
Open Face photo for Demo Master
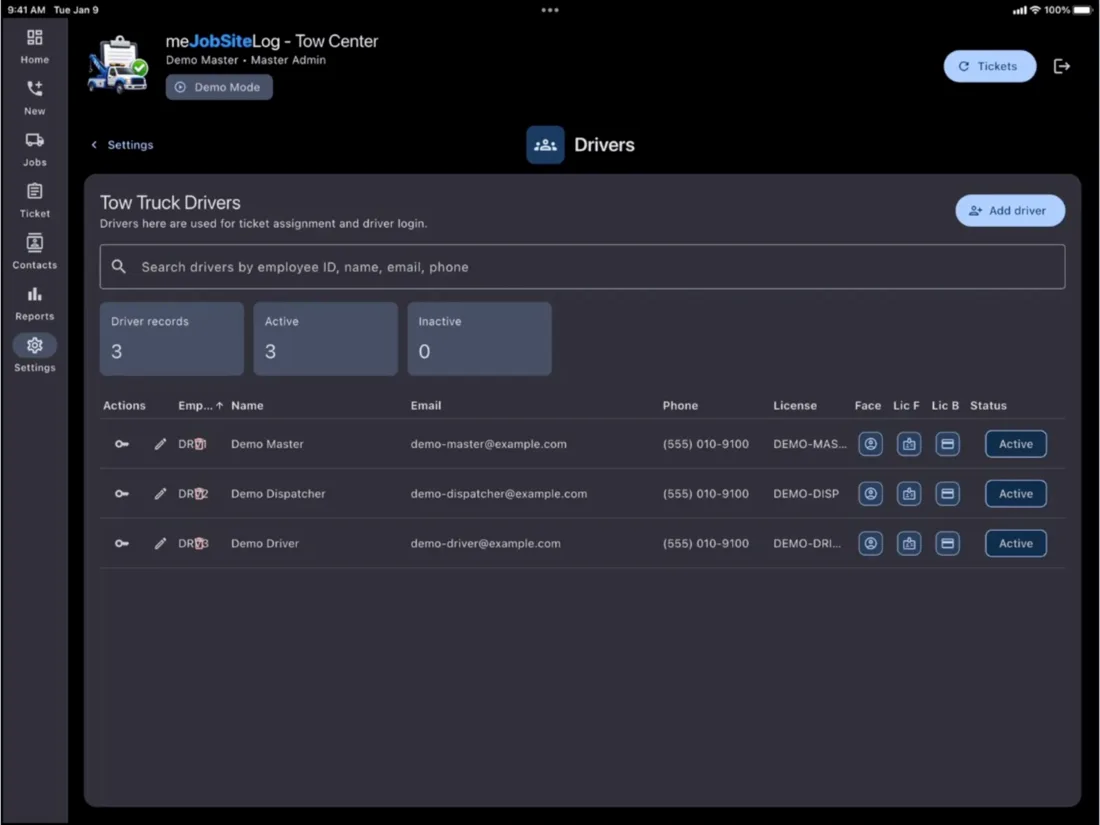tap(871, 444)
